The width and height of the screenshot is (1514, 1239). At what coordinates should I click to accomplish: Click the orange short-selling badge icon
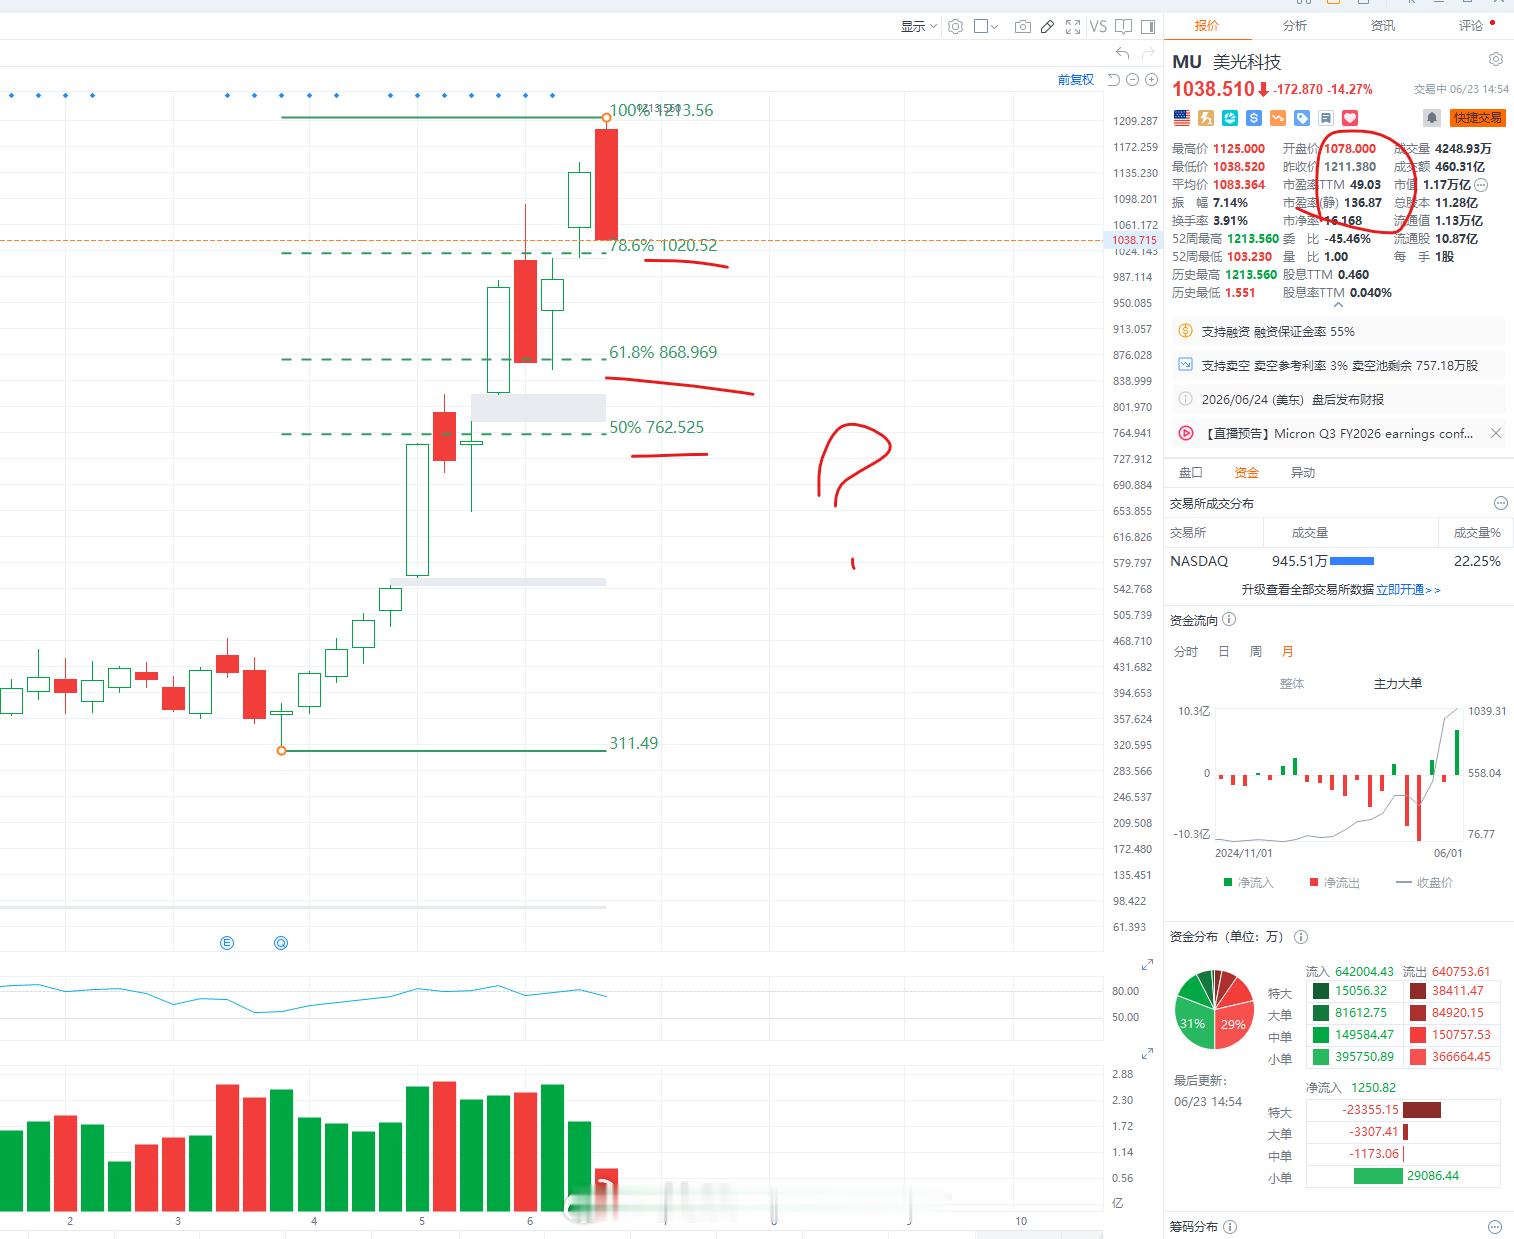click(x=1278, y=118)
